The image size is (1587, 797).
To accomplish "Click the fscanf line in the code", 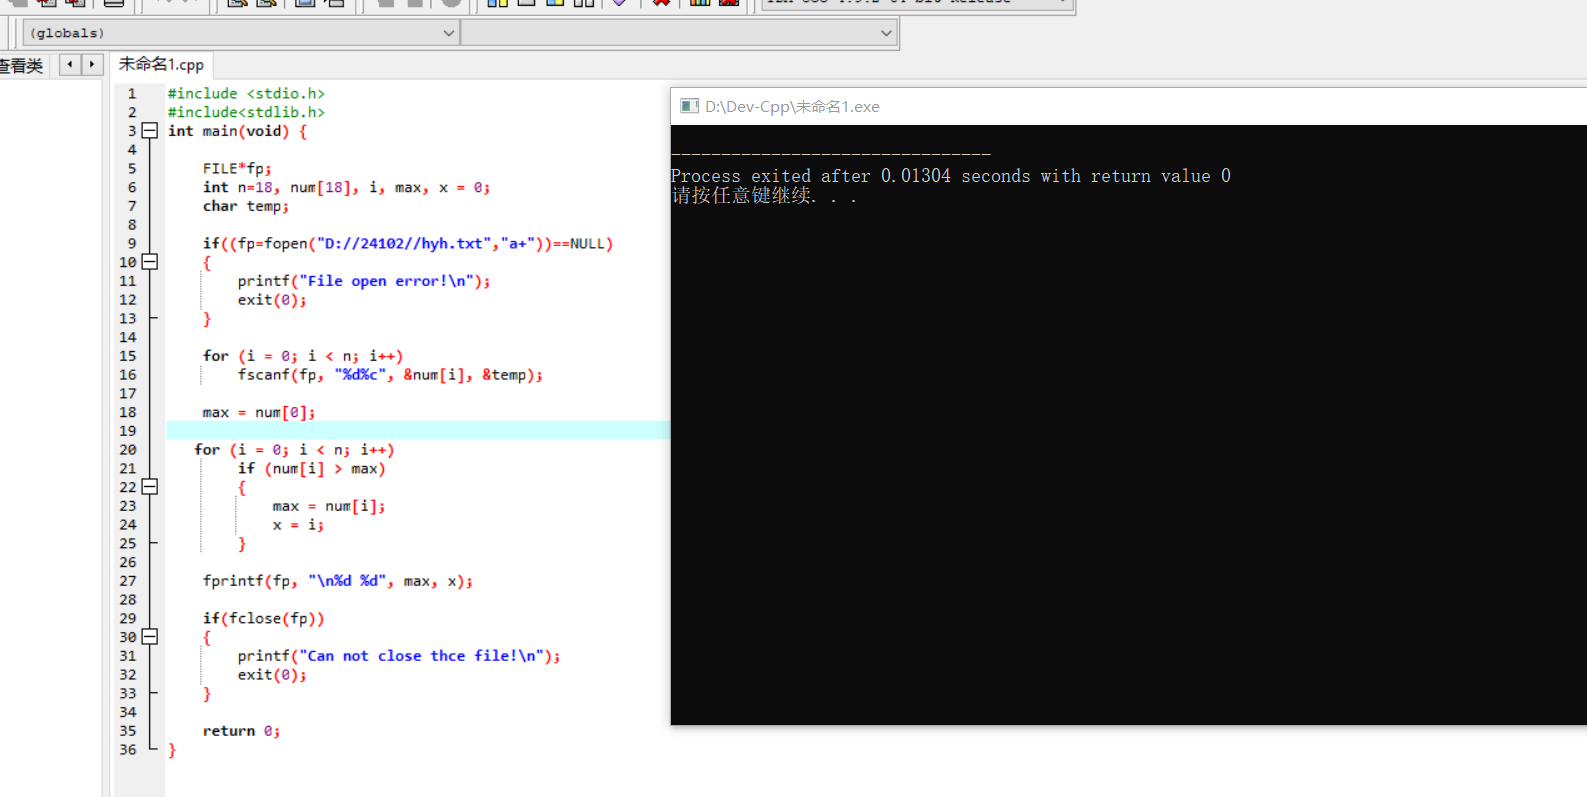I will click(390, 375).
